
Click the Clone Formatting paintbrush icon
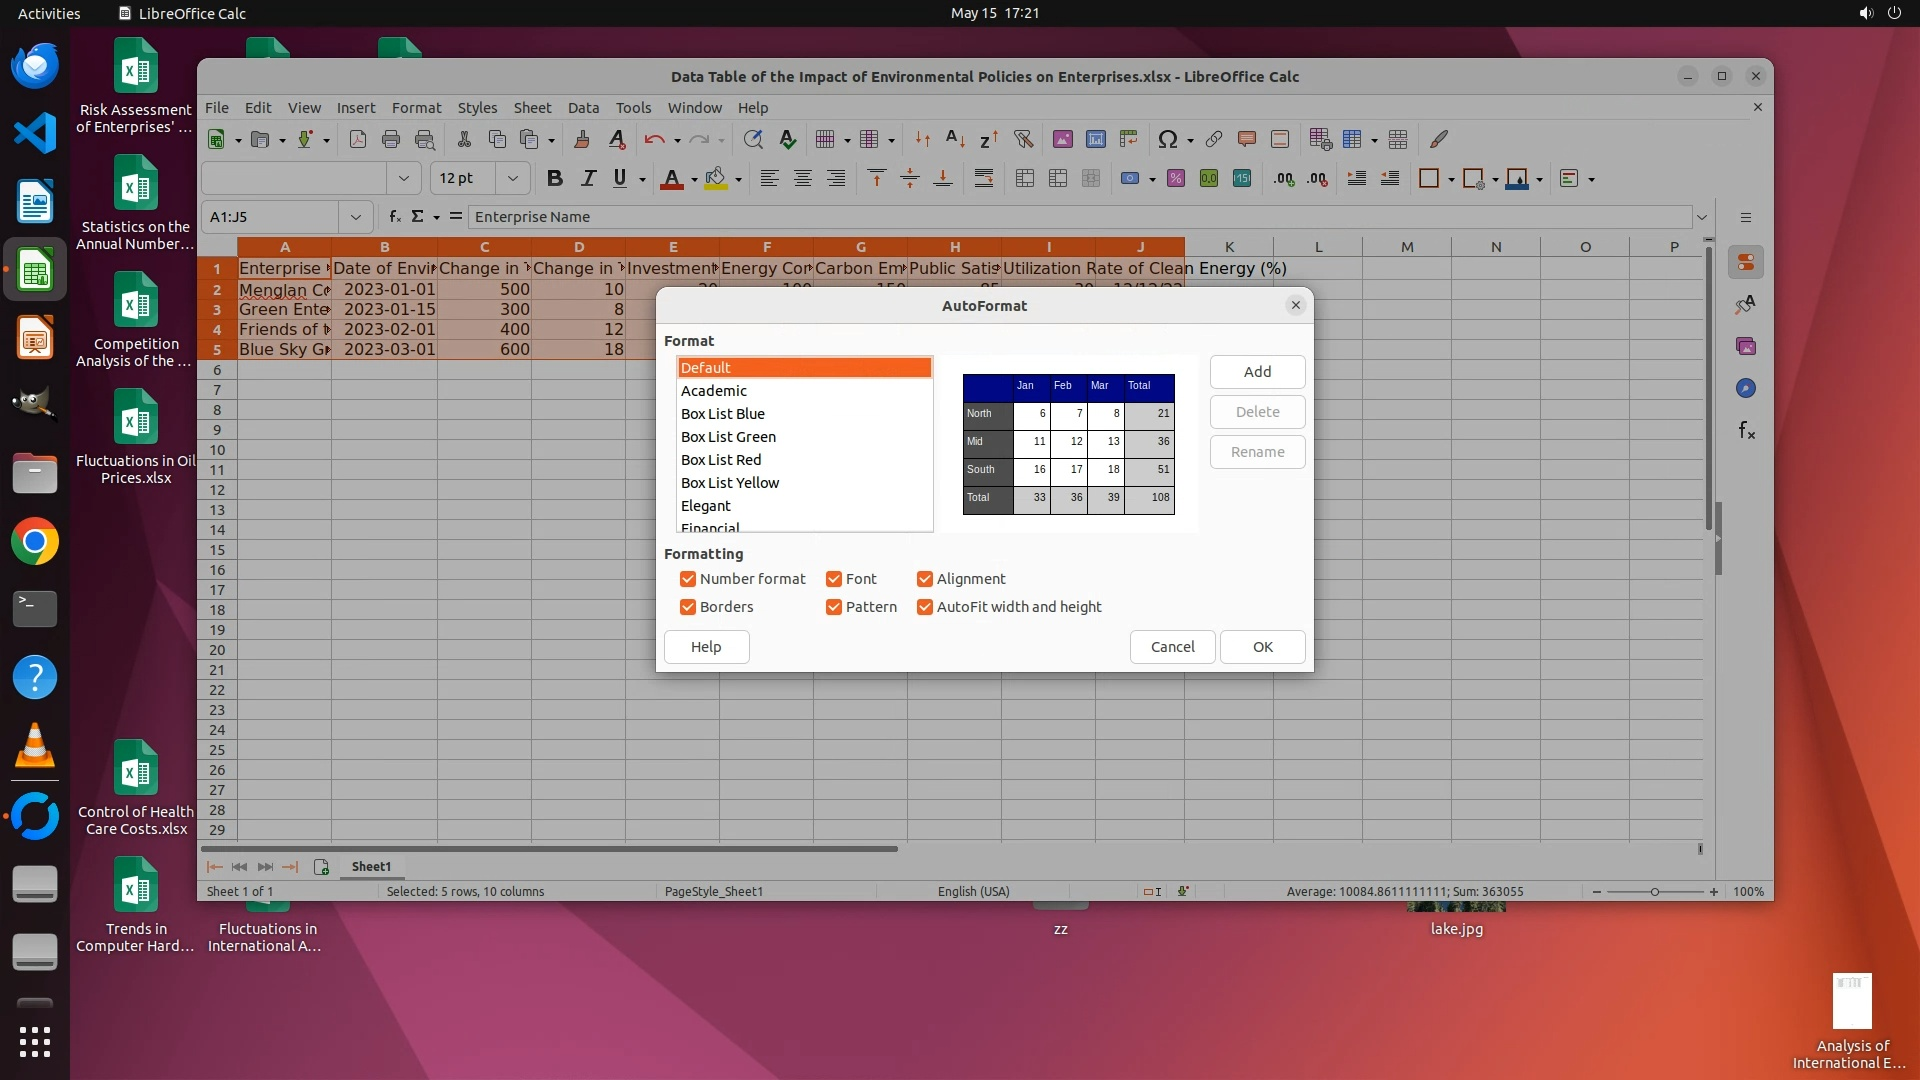click(582, 140)
